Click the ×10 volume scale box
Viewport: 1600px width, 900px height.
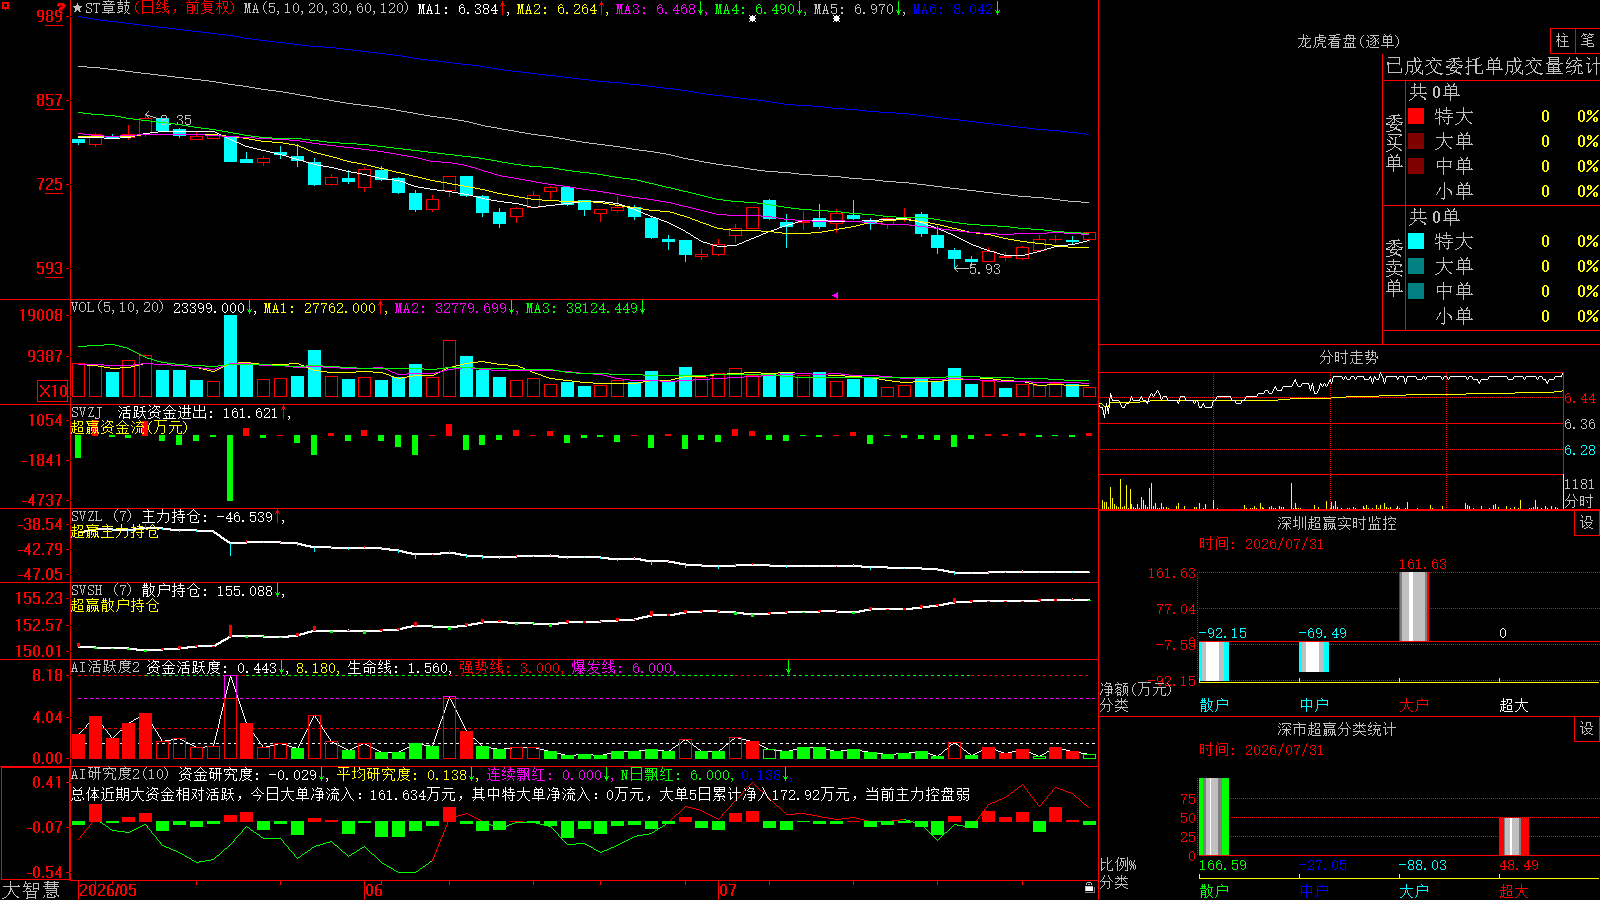coord(53,391)
